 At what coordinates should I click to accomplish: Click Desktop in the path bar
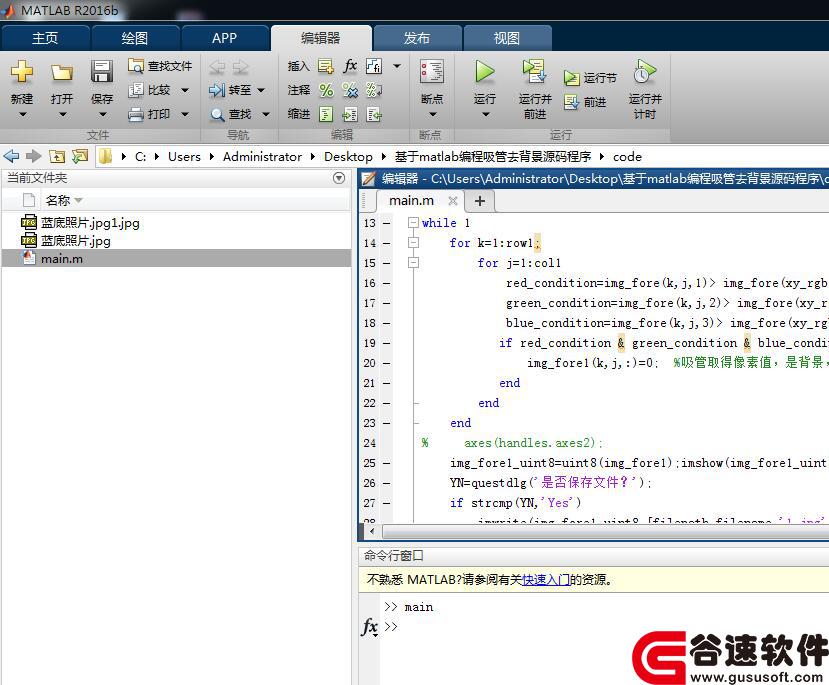[x=348, y=157]
